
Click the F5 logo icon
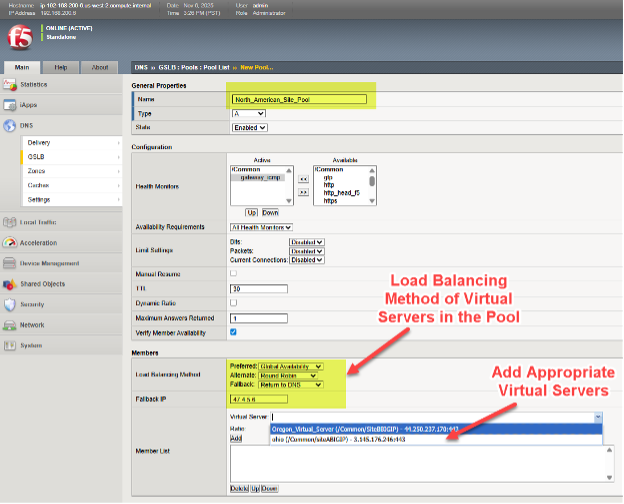click(18, 39)
